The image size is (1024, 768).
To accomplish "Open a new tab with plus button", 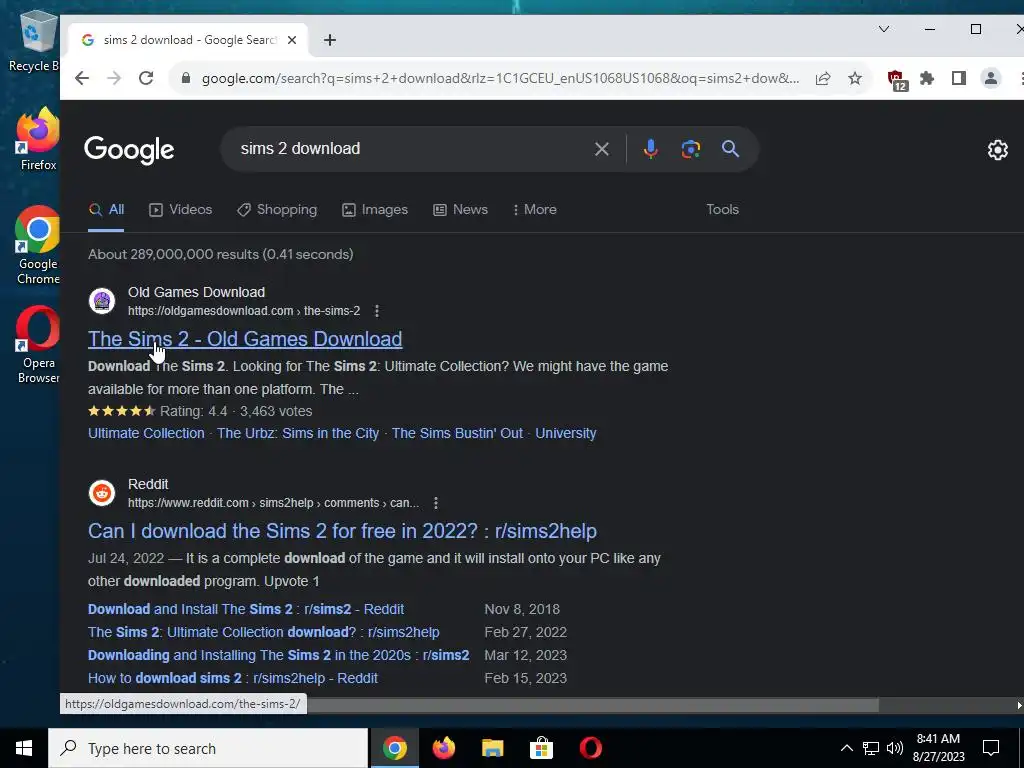I will pyautogui.click(x=330, y=40).
